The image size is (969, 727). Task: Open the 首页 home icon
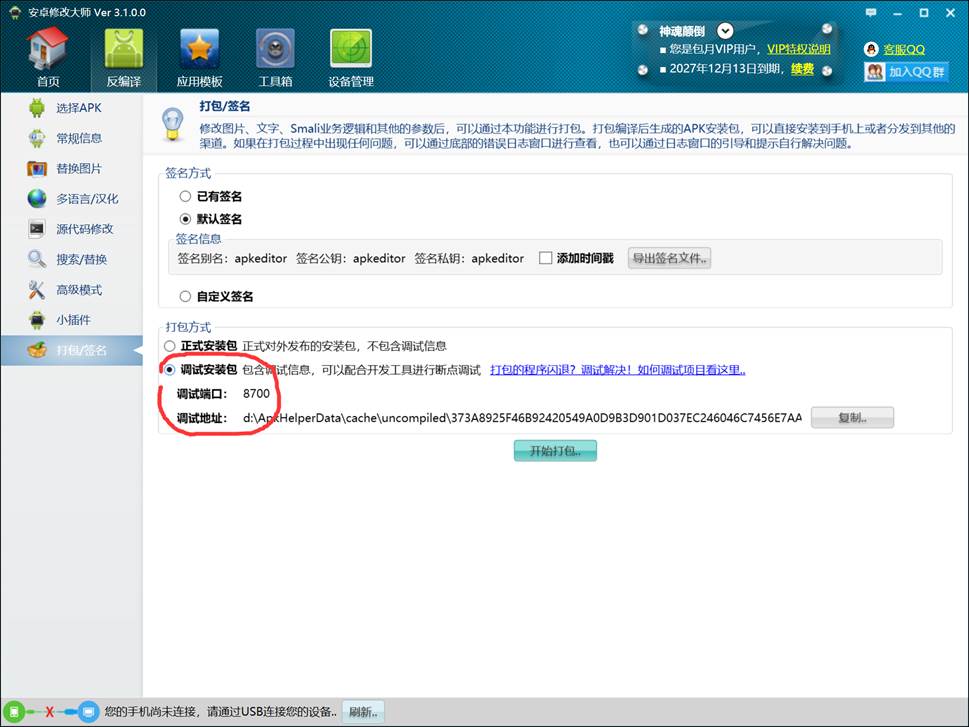coord(48,48)
